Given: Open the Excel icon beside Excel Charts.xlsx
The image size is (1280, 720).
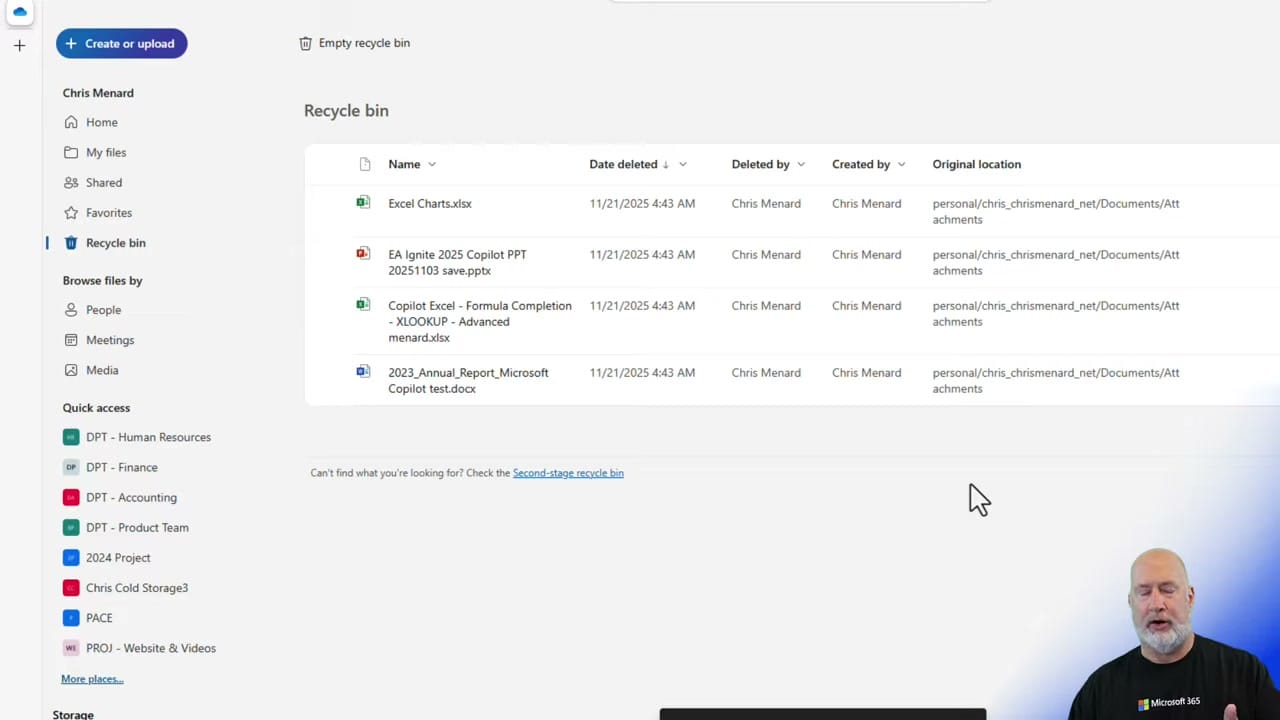Looking at the screenshot, I should (362, 202).
